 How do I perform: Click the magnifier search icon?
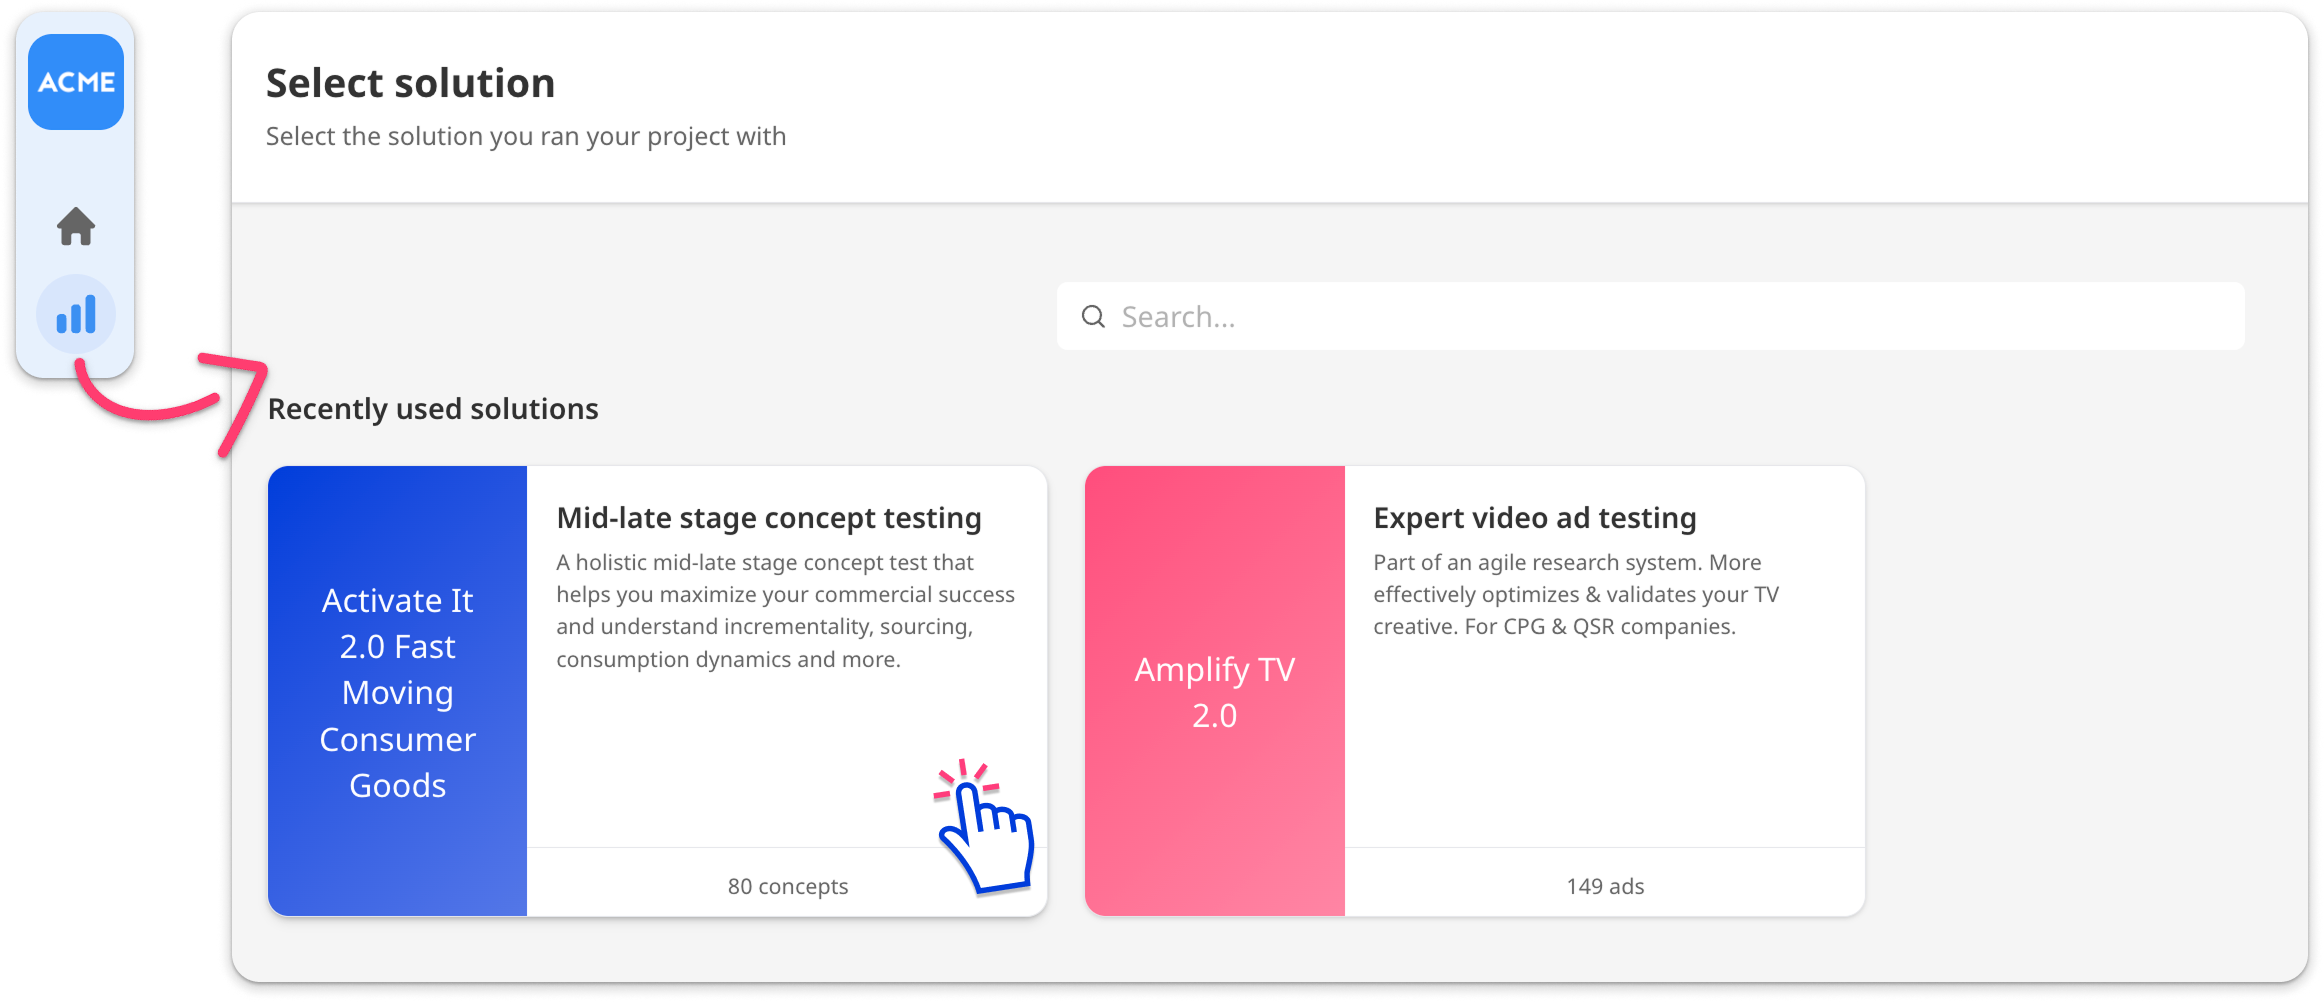coord(1093,317)
